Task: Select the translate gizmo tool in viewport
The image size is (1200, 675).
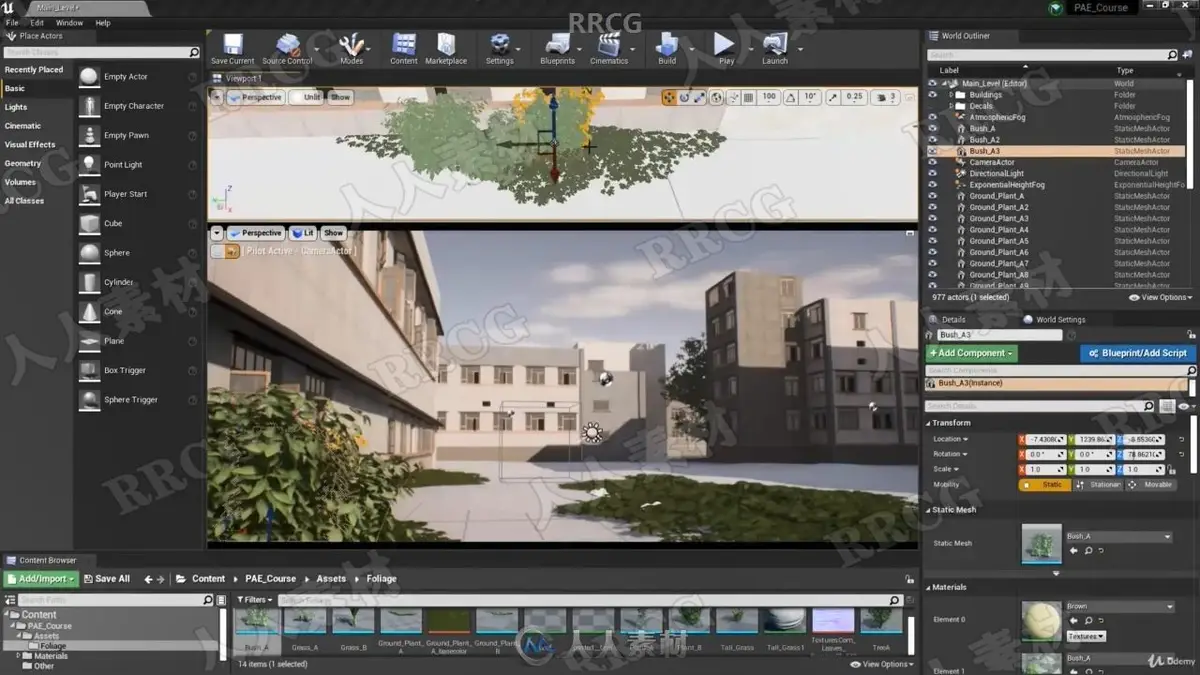Action: pos(669,97)
